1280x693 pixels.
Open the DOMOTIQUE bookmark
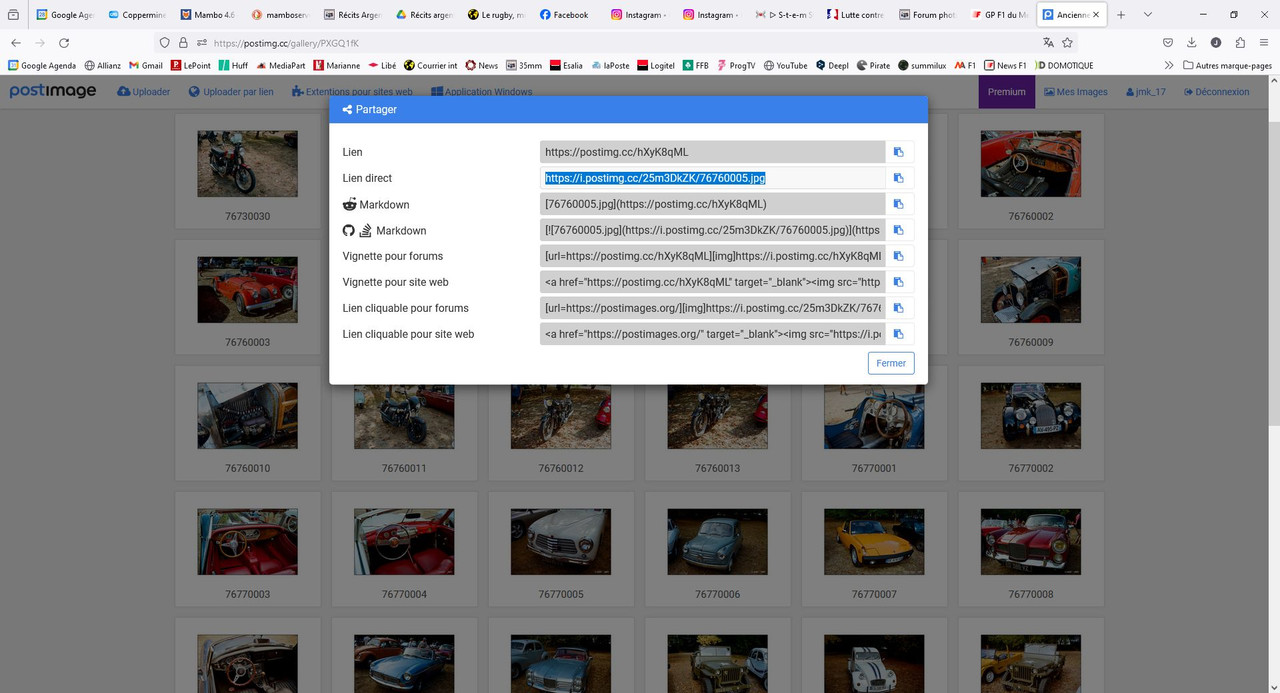point(1064,65)
